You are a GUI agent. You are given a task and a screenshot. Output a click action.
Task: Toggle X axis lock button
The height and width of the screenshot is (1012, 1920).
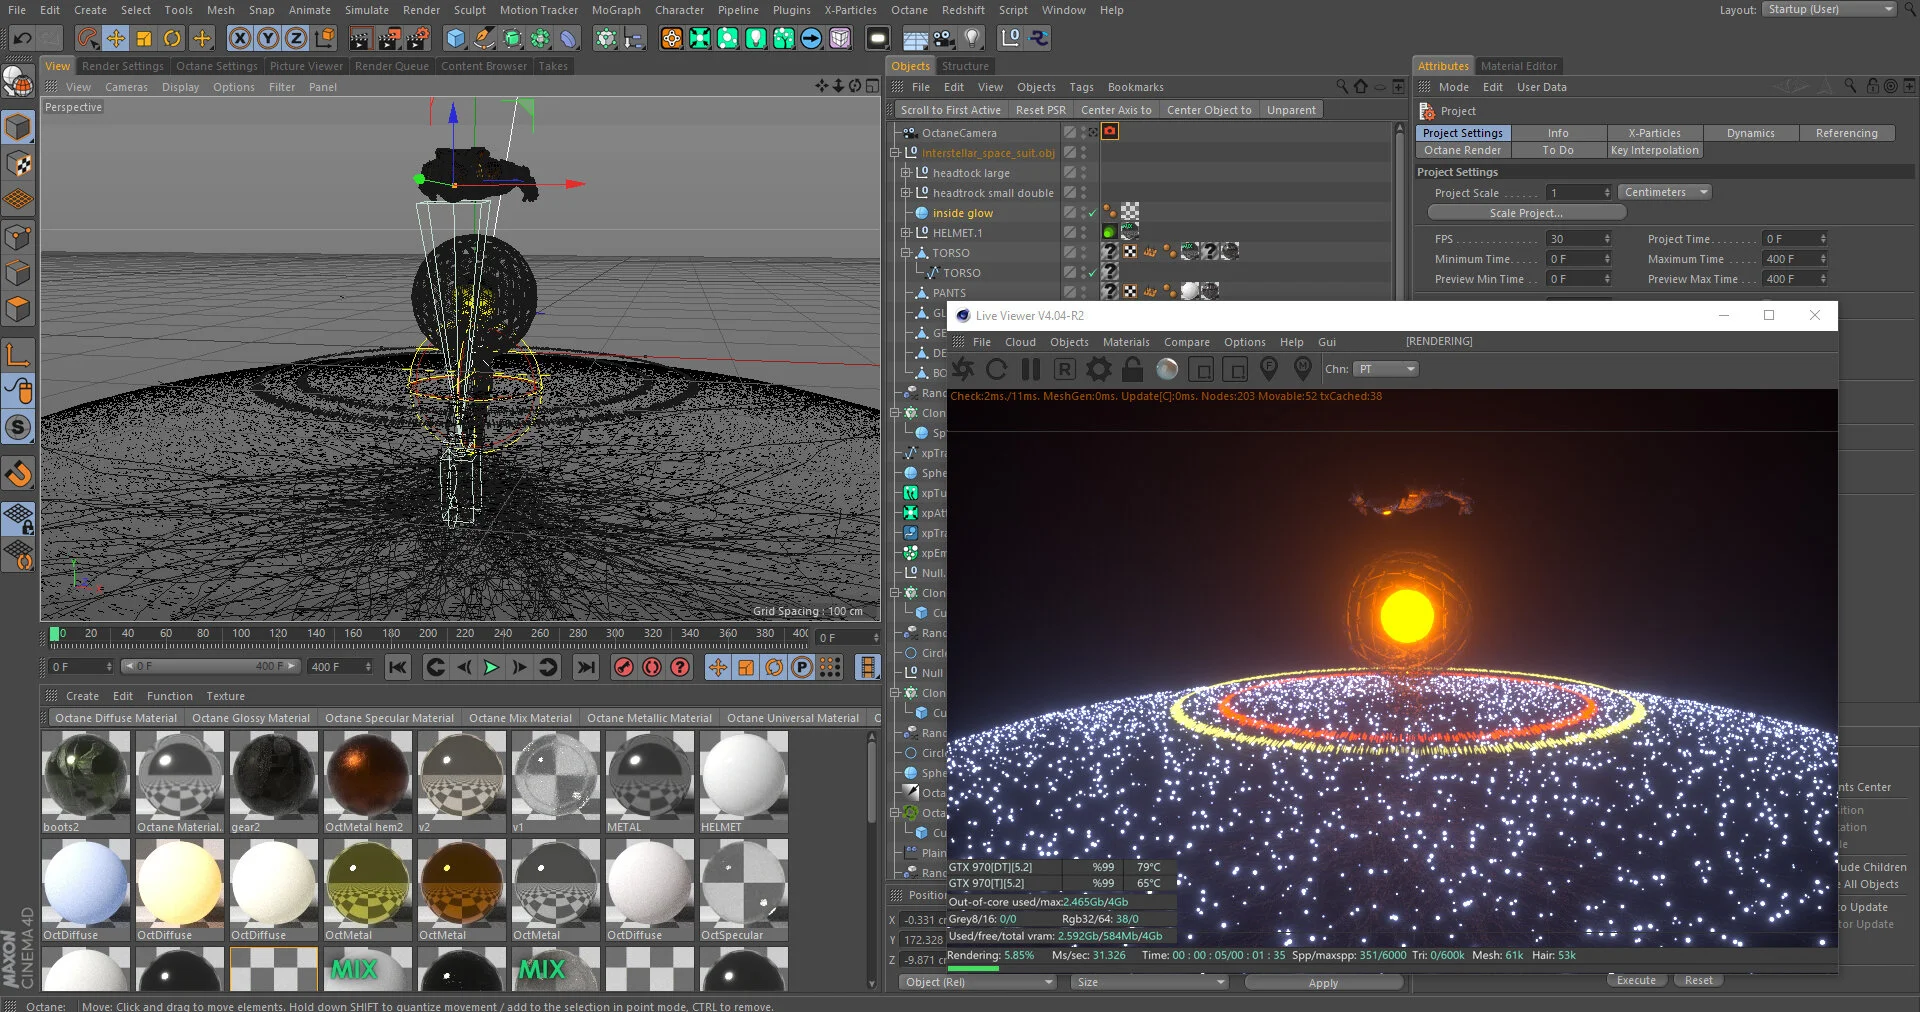(x=240, y=39)
